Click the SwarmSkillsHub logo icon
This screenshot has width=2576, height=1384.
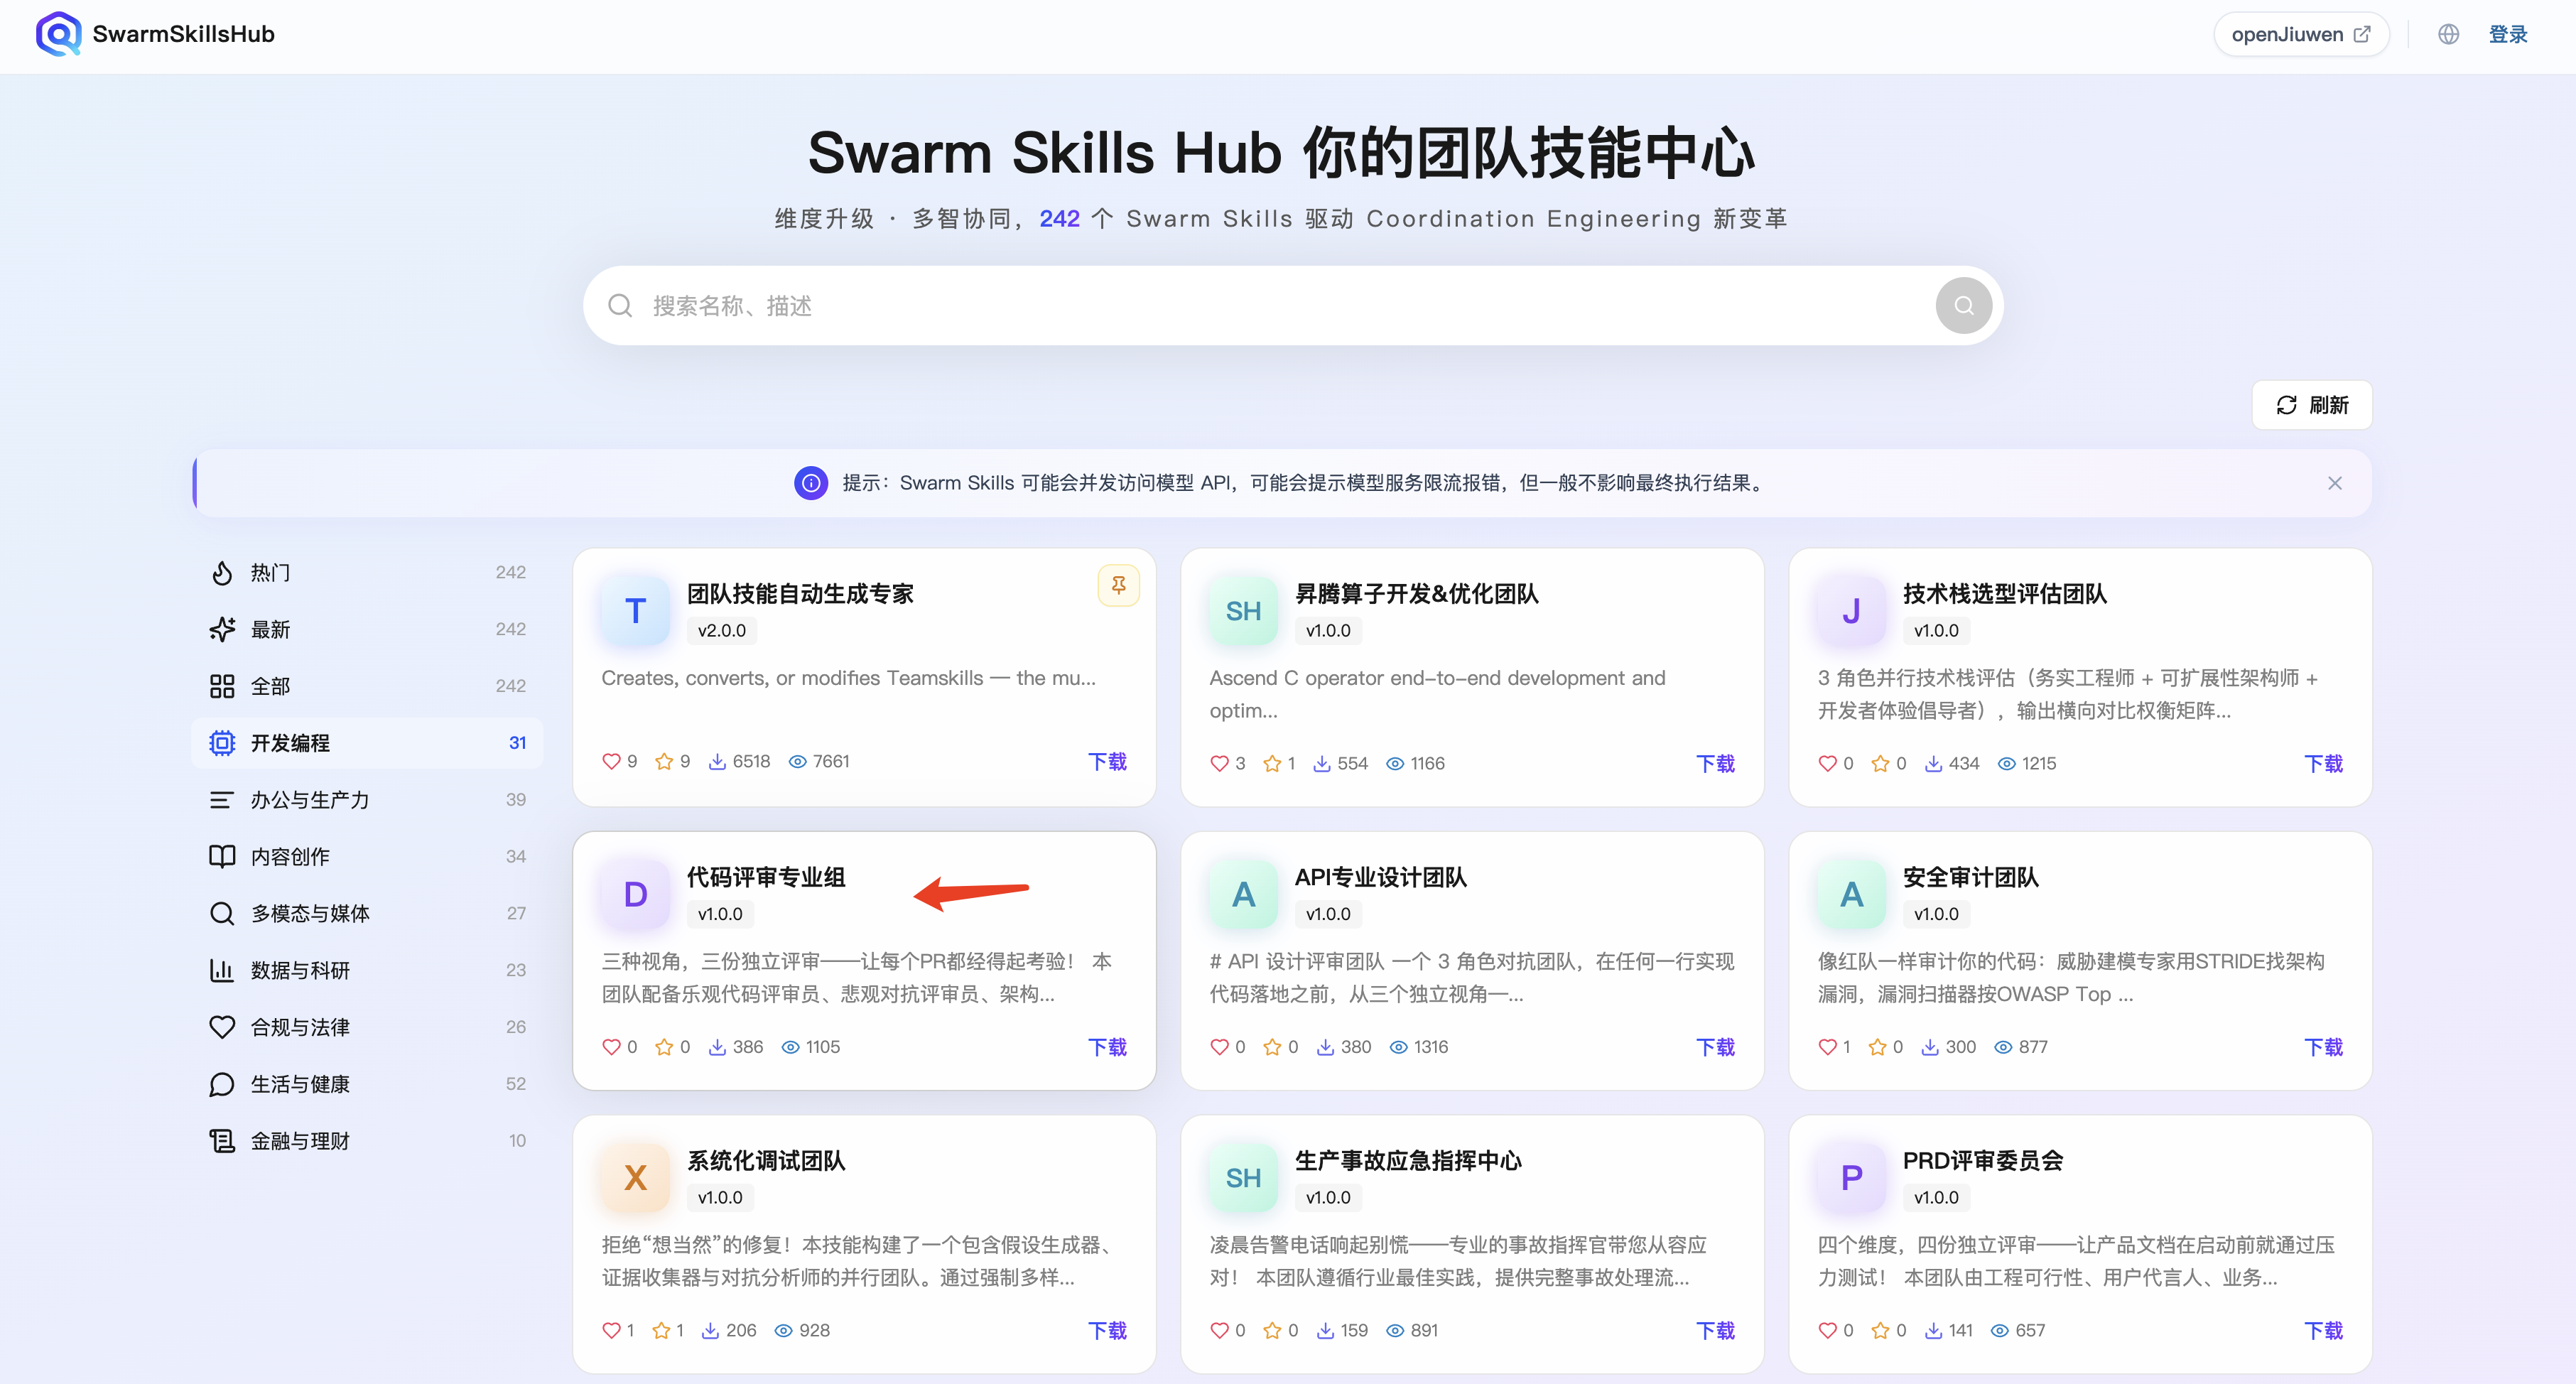pos(58,34)
